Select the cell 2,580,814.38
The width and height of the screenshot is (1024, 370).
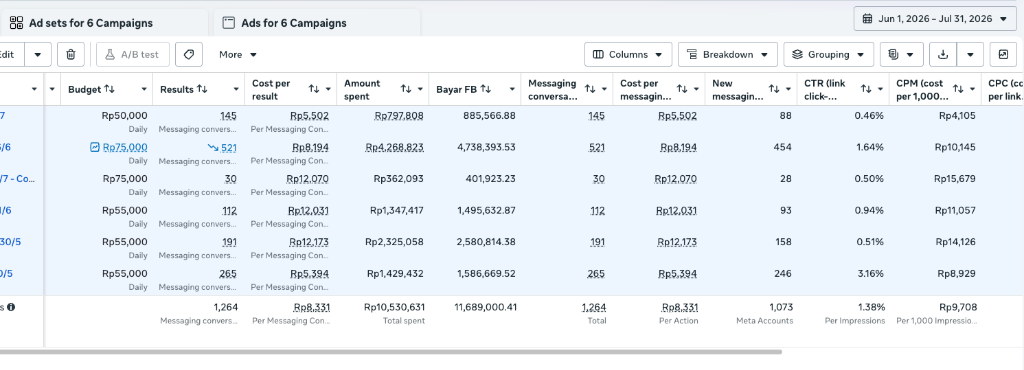coord(486,241)
